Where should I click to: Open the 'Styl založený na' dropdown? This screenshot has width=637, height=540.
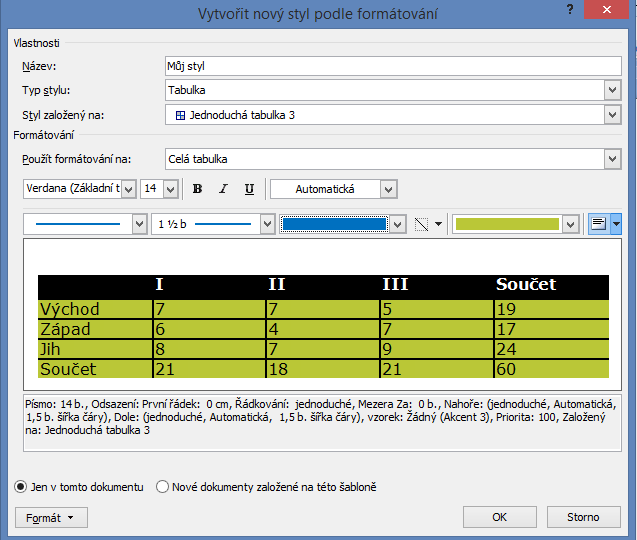pyautogui.click(x=612, y=115)
